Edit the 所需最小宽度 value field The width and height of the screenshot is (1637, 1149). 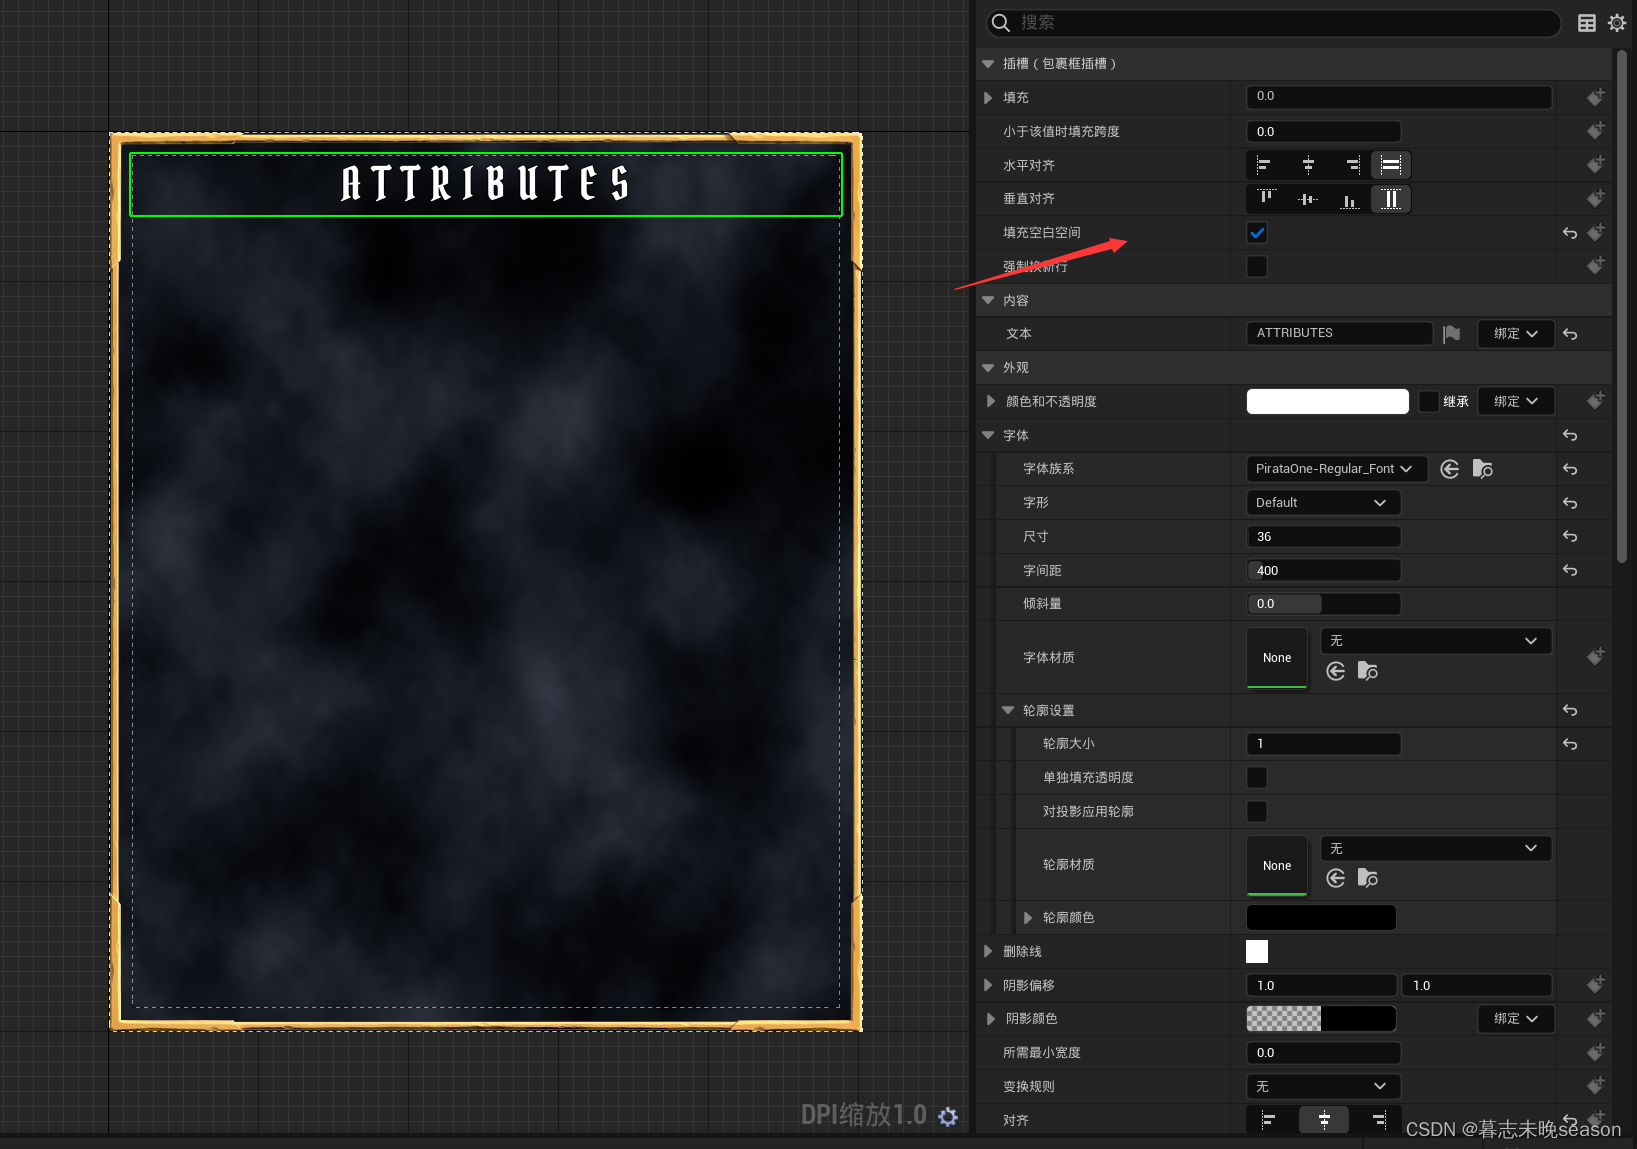1323,1052
